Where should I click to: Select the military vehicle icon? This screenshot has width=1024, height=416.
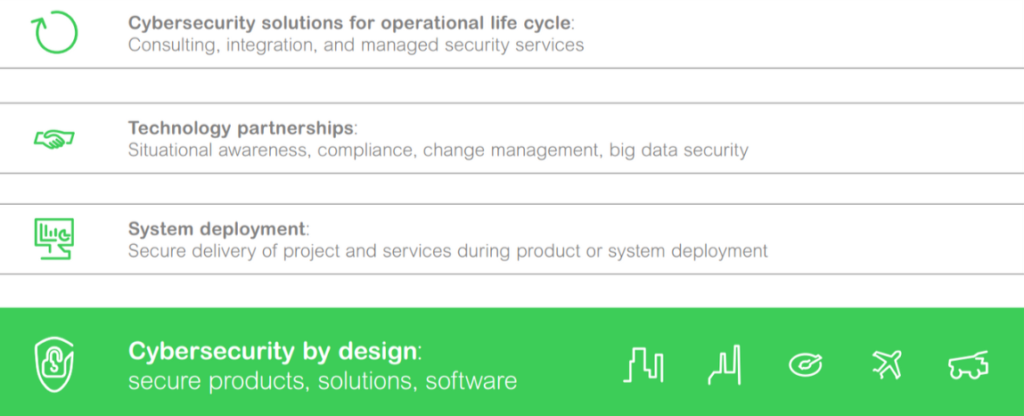click(968, 364)
